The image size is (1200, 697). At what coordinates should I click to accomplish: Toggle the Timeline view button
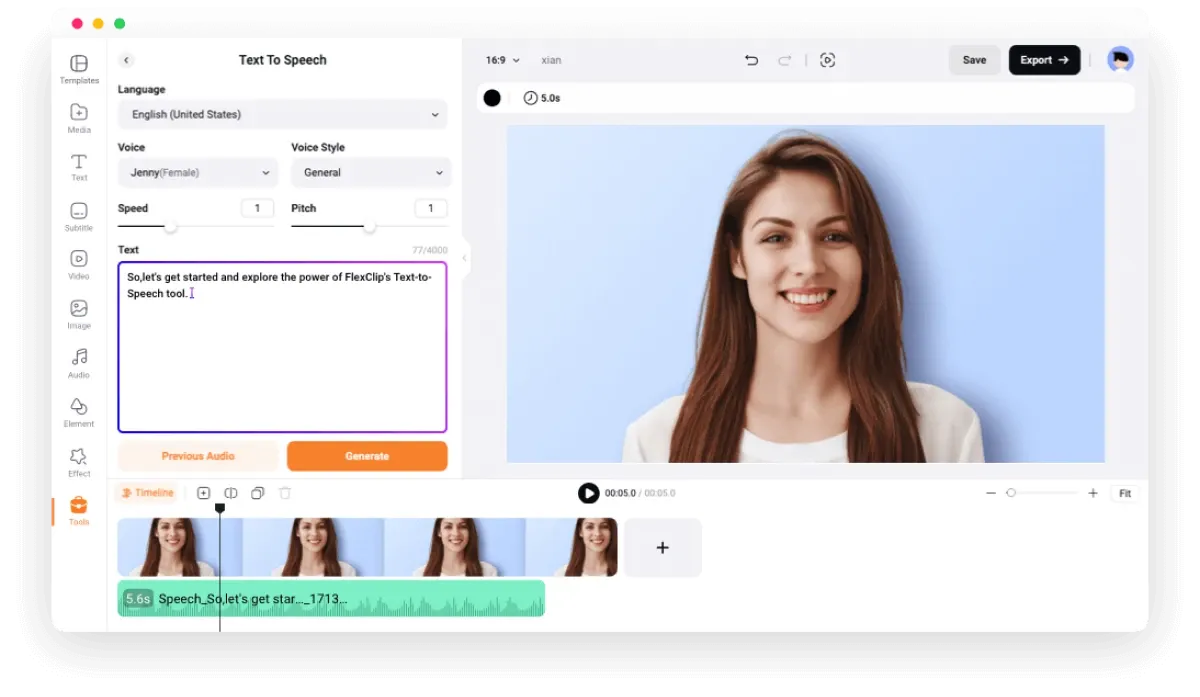147,493
